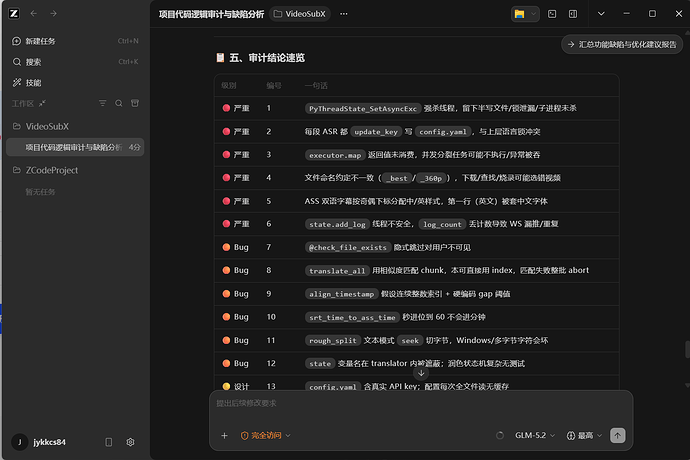690x460 pixels.
Task: Click the 汇总功能缺陷与优化建议报告 suggestion button
Action: pyautogui.click(x=622, y=44)
